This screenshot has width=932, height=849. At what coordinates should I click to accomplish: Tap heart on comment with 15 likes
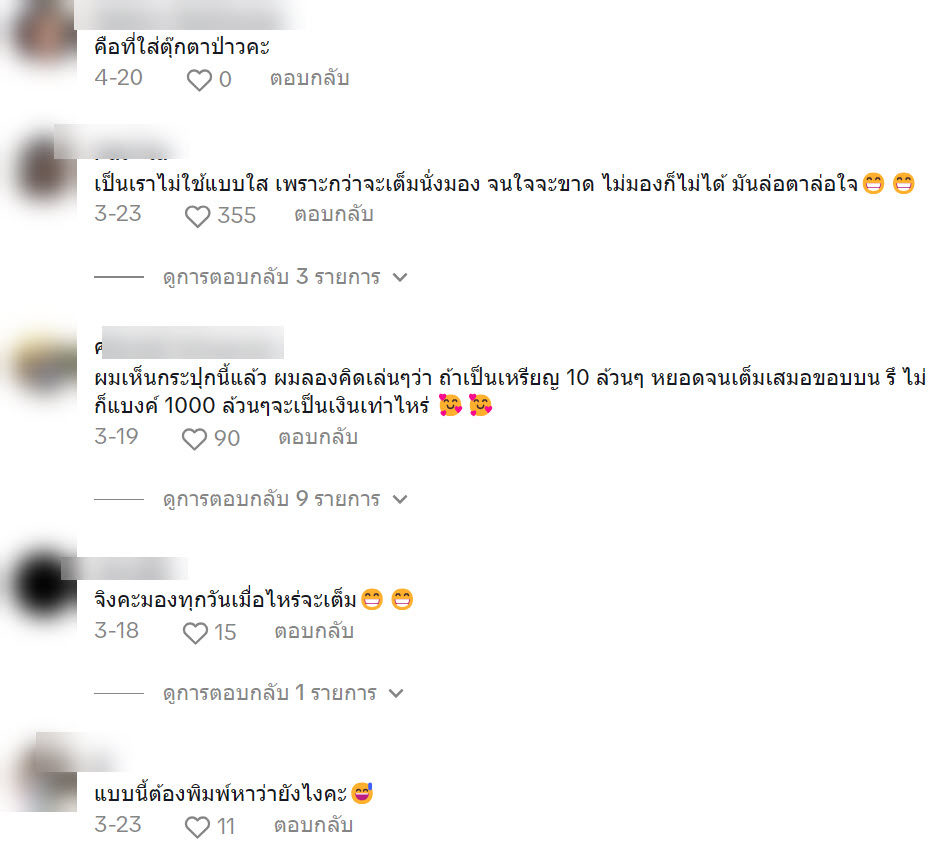(195, 633)
